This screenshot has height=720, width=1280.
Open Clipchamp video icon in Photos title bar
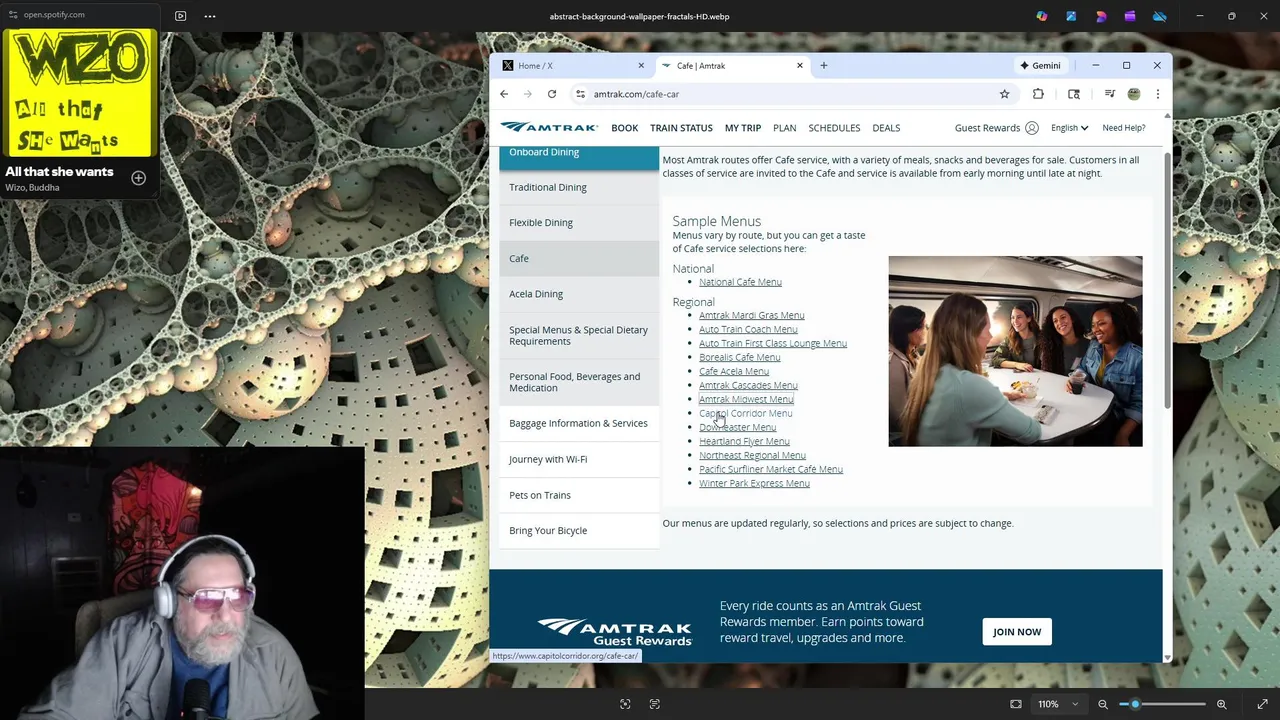click(1130, 16)
